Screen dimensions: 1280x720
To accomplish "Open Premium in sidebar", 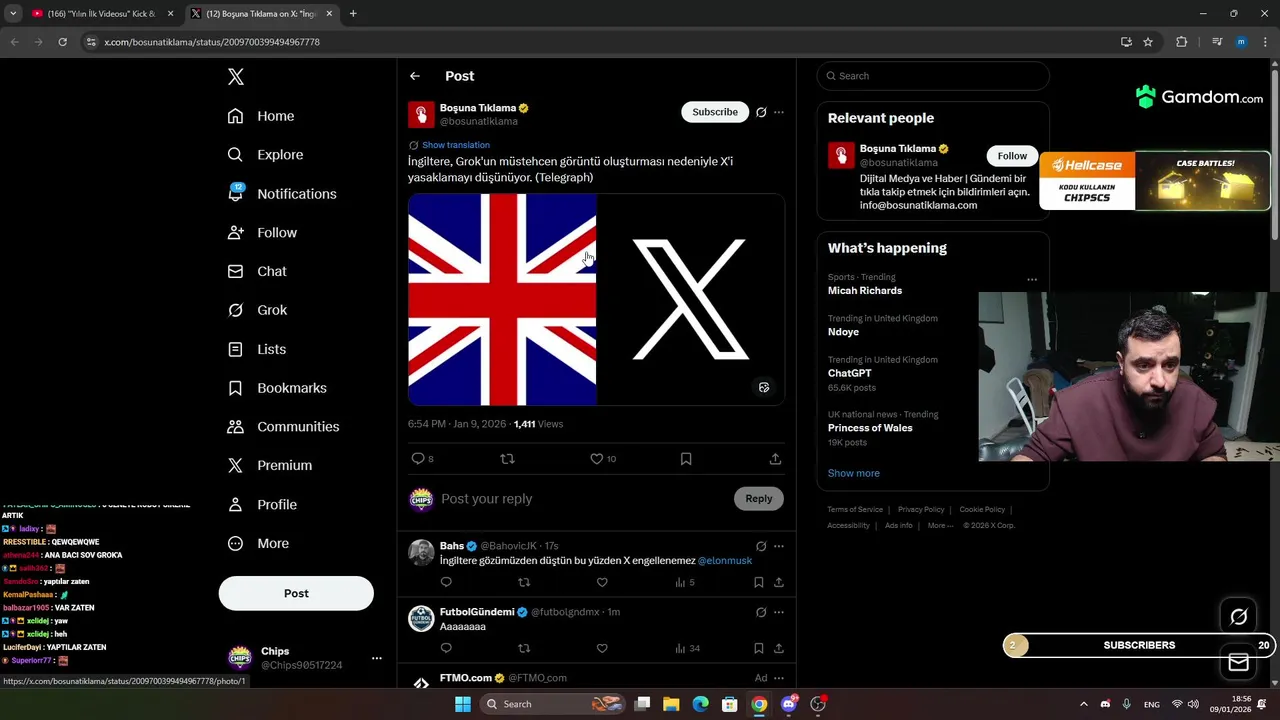I will point(270,466).
